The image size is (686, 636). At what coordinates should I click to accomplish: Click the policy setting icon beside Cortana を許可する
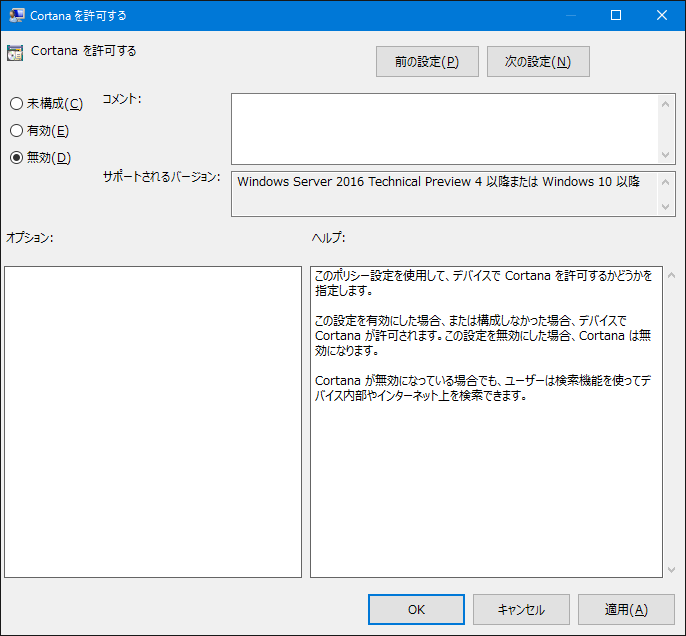[x=15, y=53]
